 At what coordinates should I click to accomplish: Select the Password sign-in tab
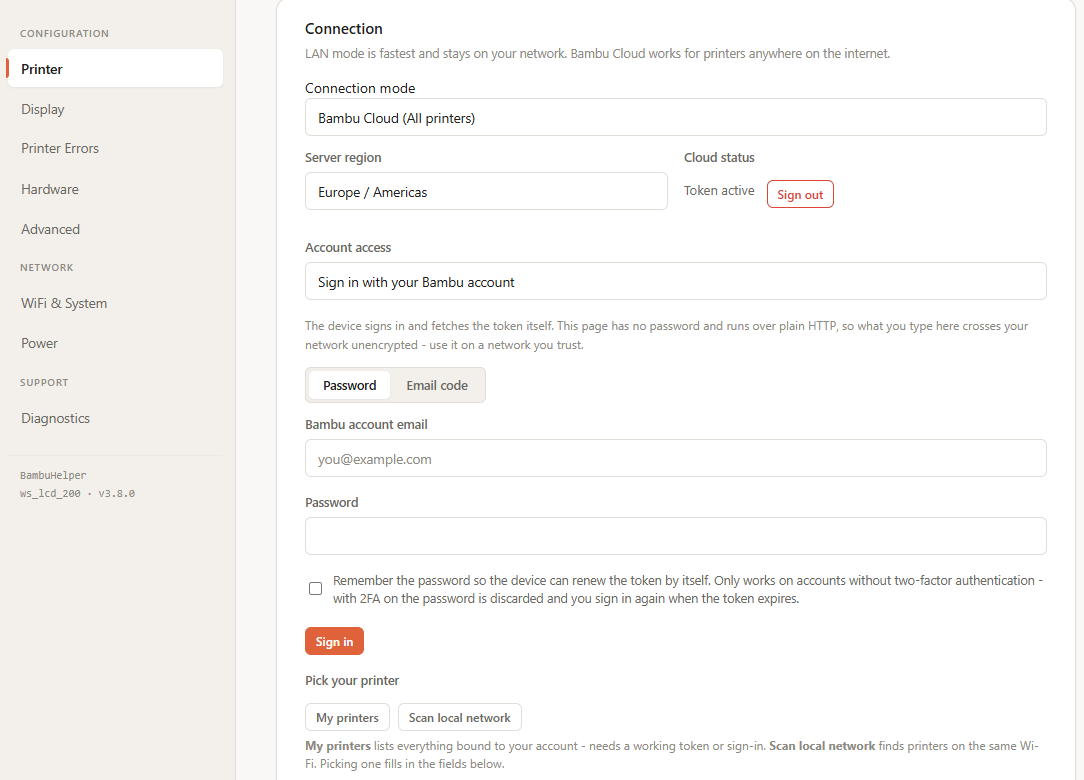click(349, 385)
